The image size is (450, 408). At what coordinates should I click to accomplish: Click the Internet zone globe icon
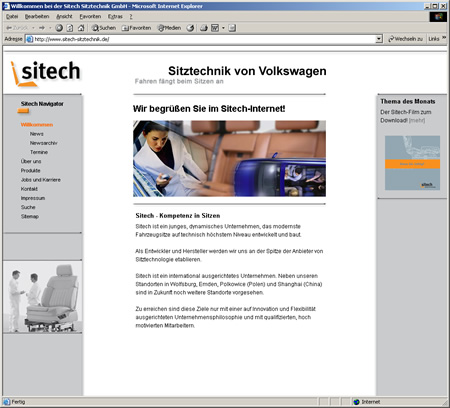(356, 402)
